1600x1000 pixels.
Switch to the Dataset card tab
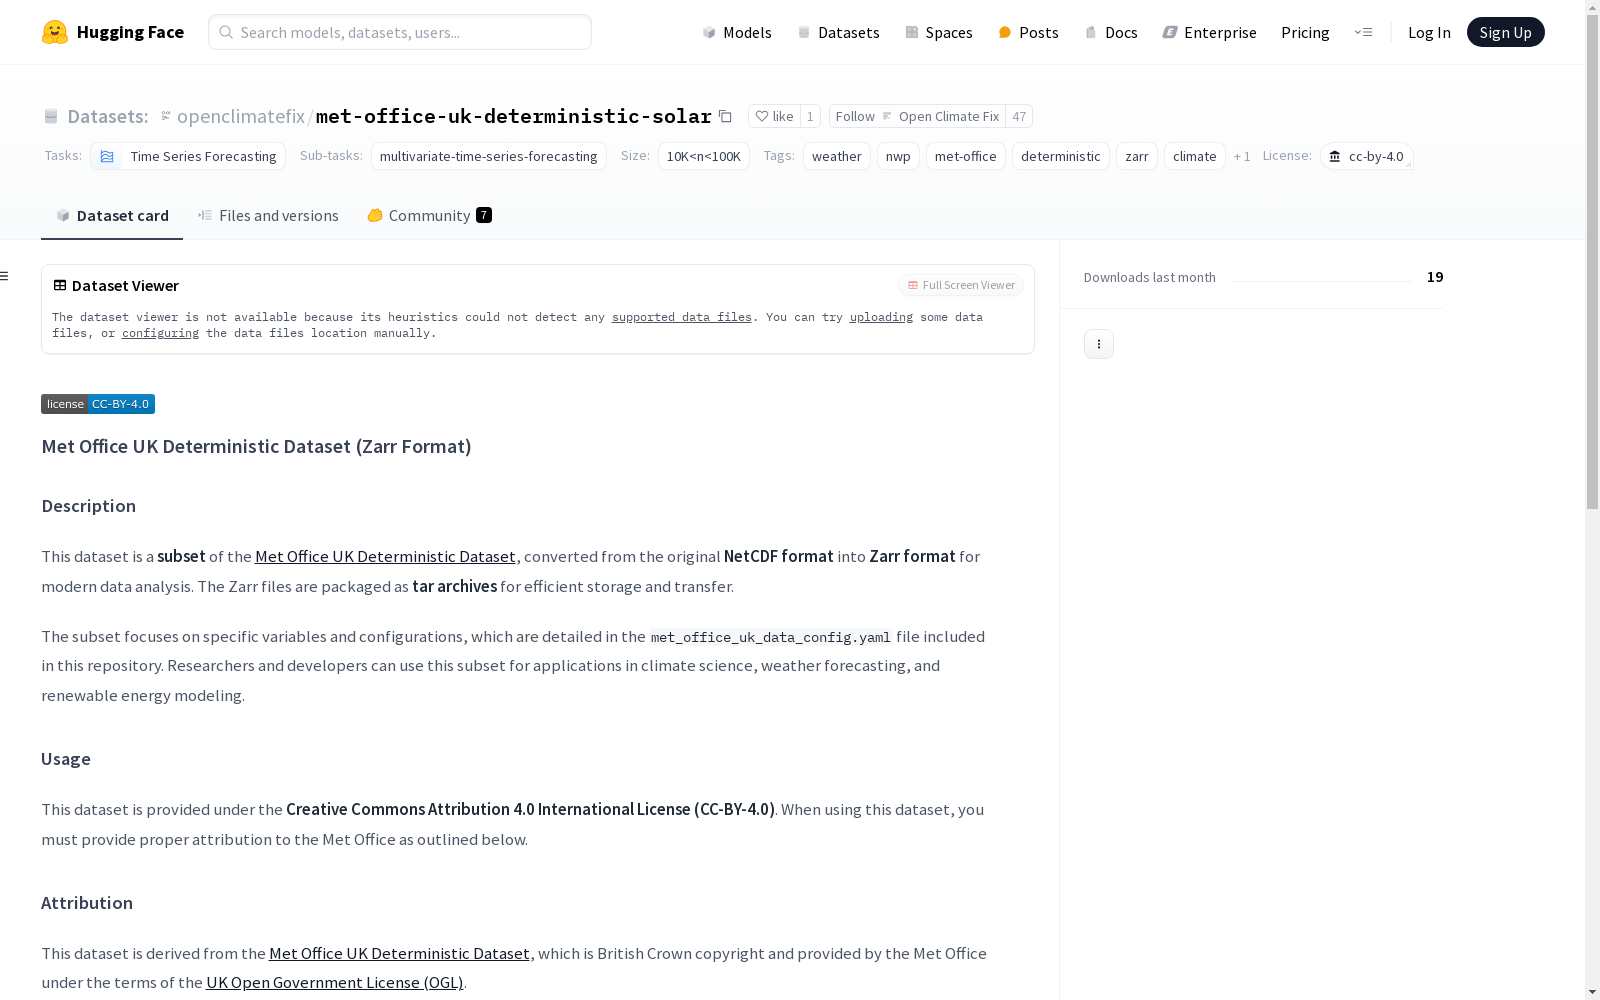(112, 216)
